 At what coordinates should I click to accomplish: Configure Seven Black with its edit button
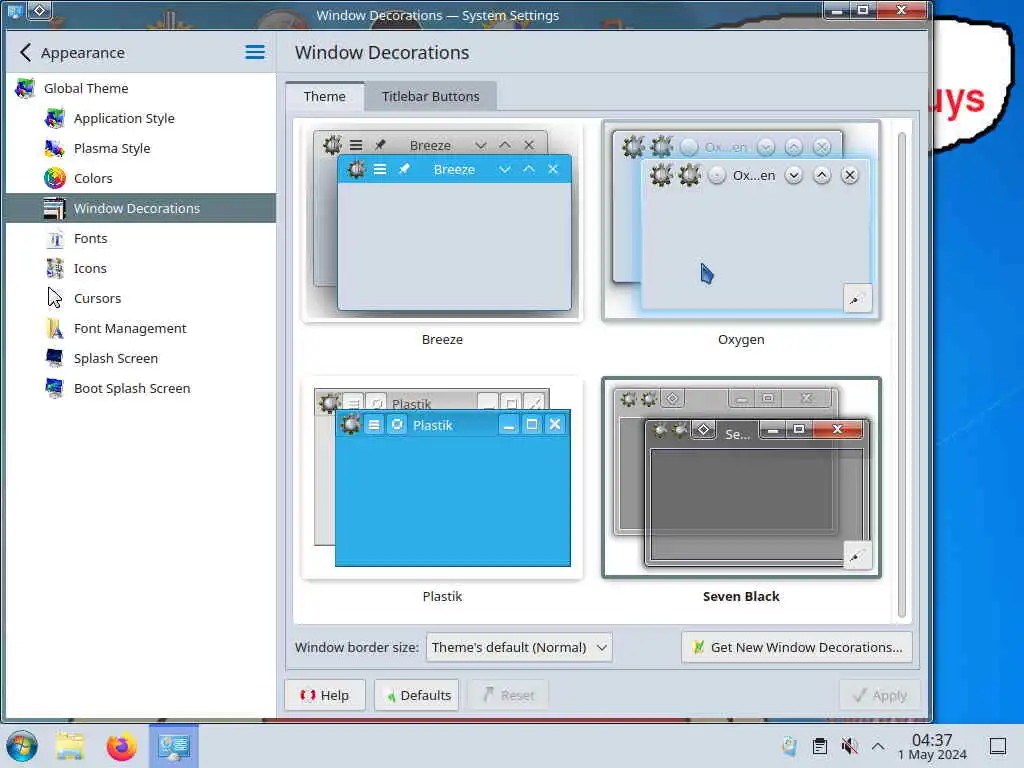(857, 556)
